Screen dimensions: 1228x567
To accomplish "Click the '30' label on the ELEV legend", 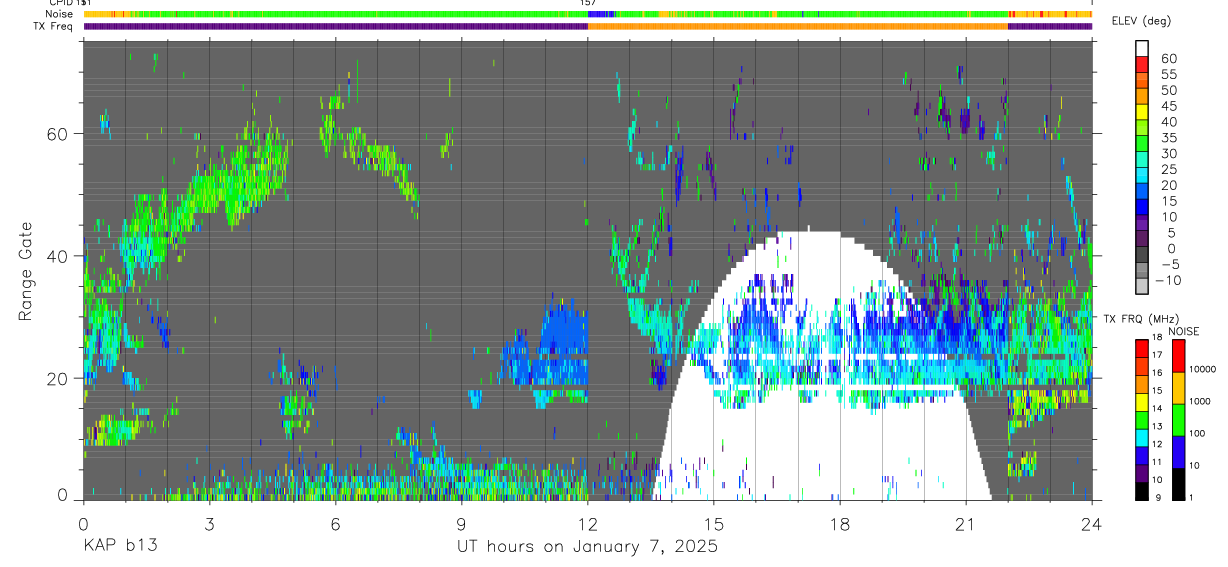I will (1167, 153).
